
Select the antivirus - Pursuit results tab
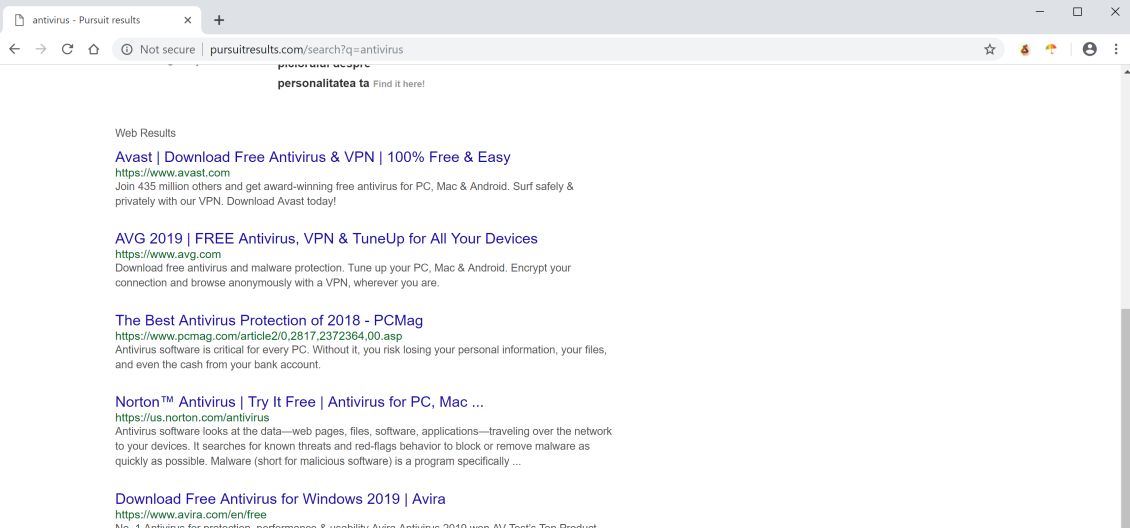pos(101,20)
